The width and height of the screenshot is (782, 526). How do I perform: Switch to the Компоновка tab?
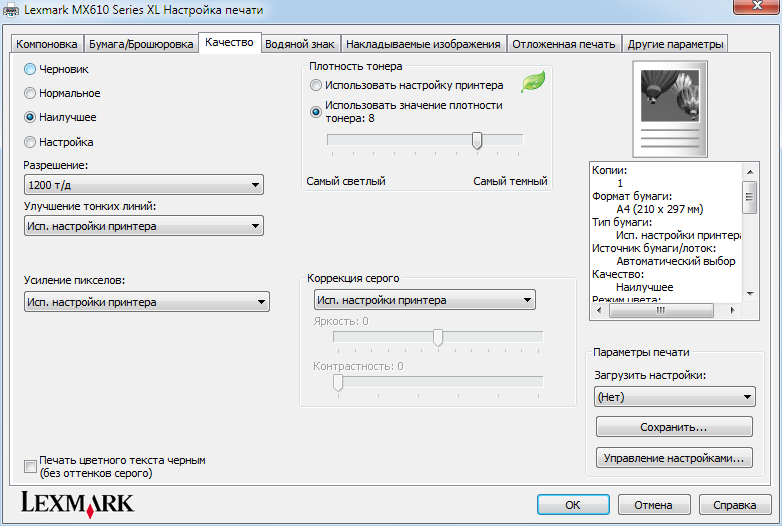click(x=46, y=44)
